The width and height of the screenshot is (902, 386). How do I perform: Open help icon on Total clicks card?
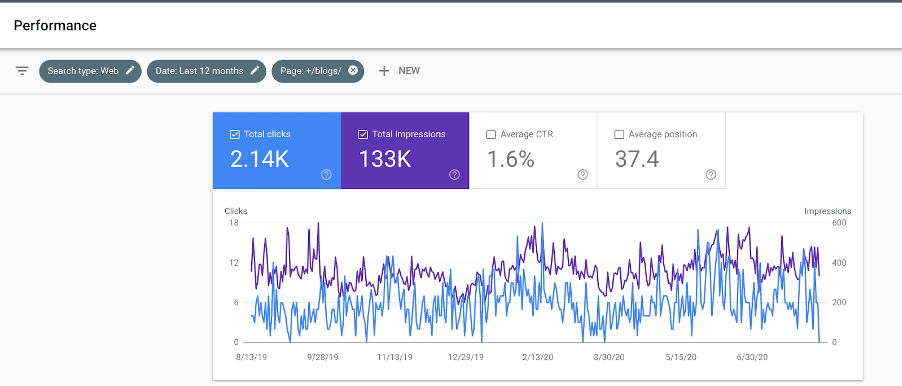tap(326, 175)
